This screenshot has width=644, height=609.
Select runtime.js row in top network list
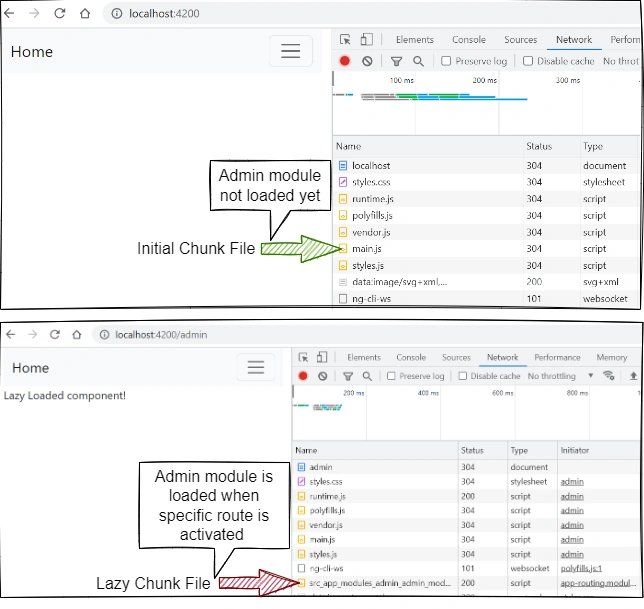[x=486, y=199]
